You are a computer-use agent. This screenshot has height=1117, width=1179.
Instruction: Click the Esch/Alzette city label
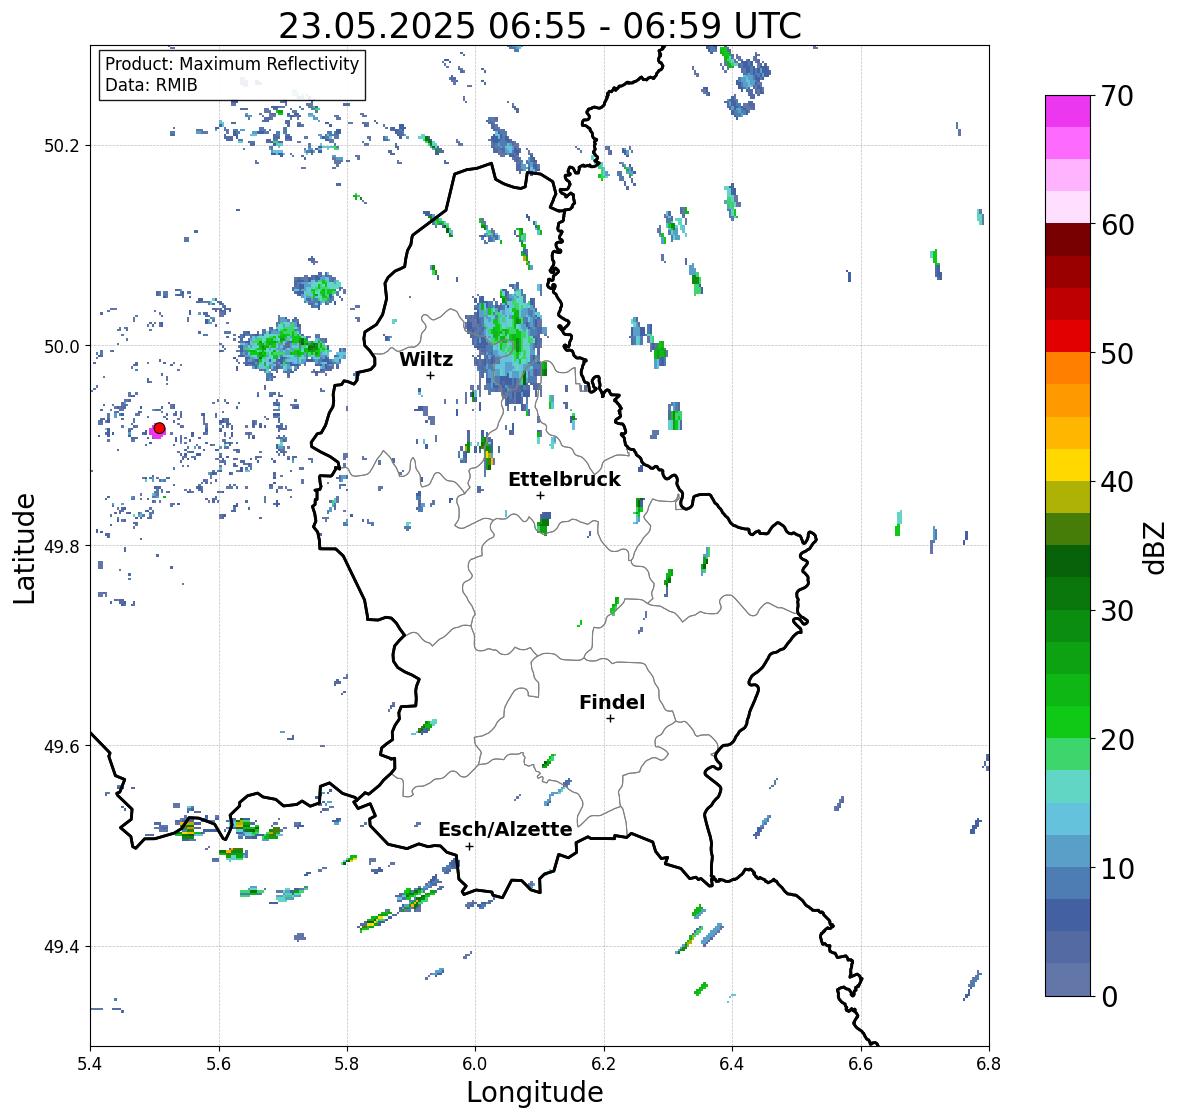click(x=505, y=829)
